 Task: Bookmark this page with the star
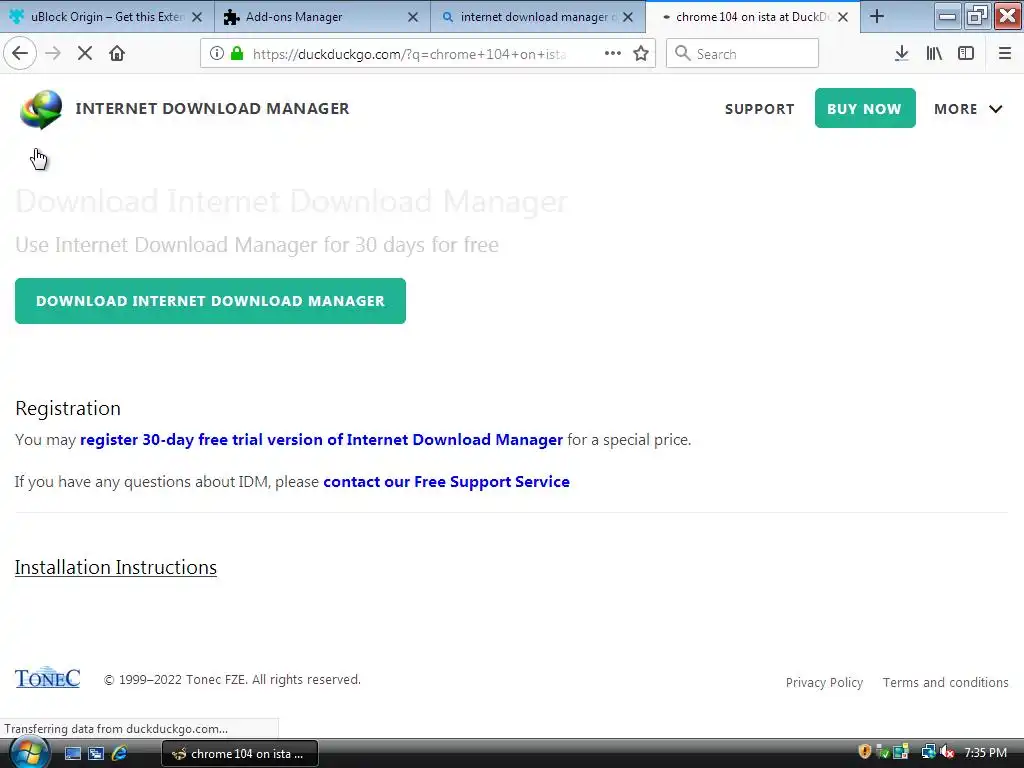coord(641,53)
